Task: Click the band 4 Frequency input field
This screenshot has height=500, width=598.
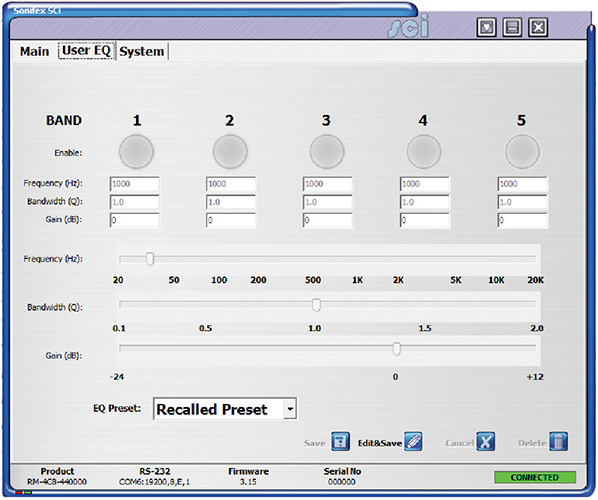Action: [425, 184]
